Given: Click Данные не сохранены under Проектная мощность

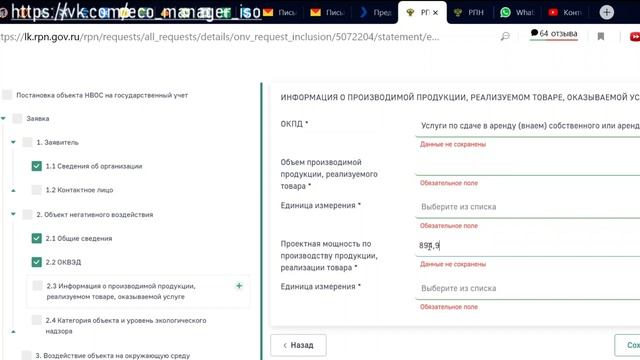Looking at the screenshot, I should point(453,264).
